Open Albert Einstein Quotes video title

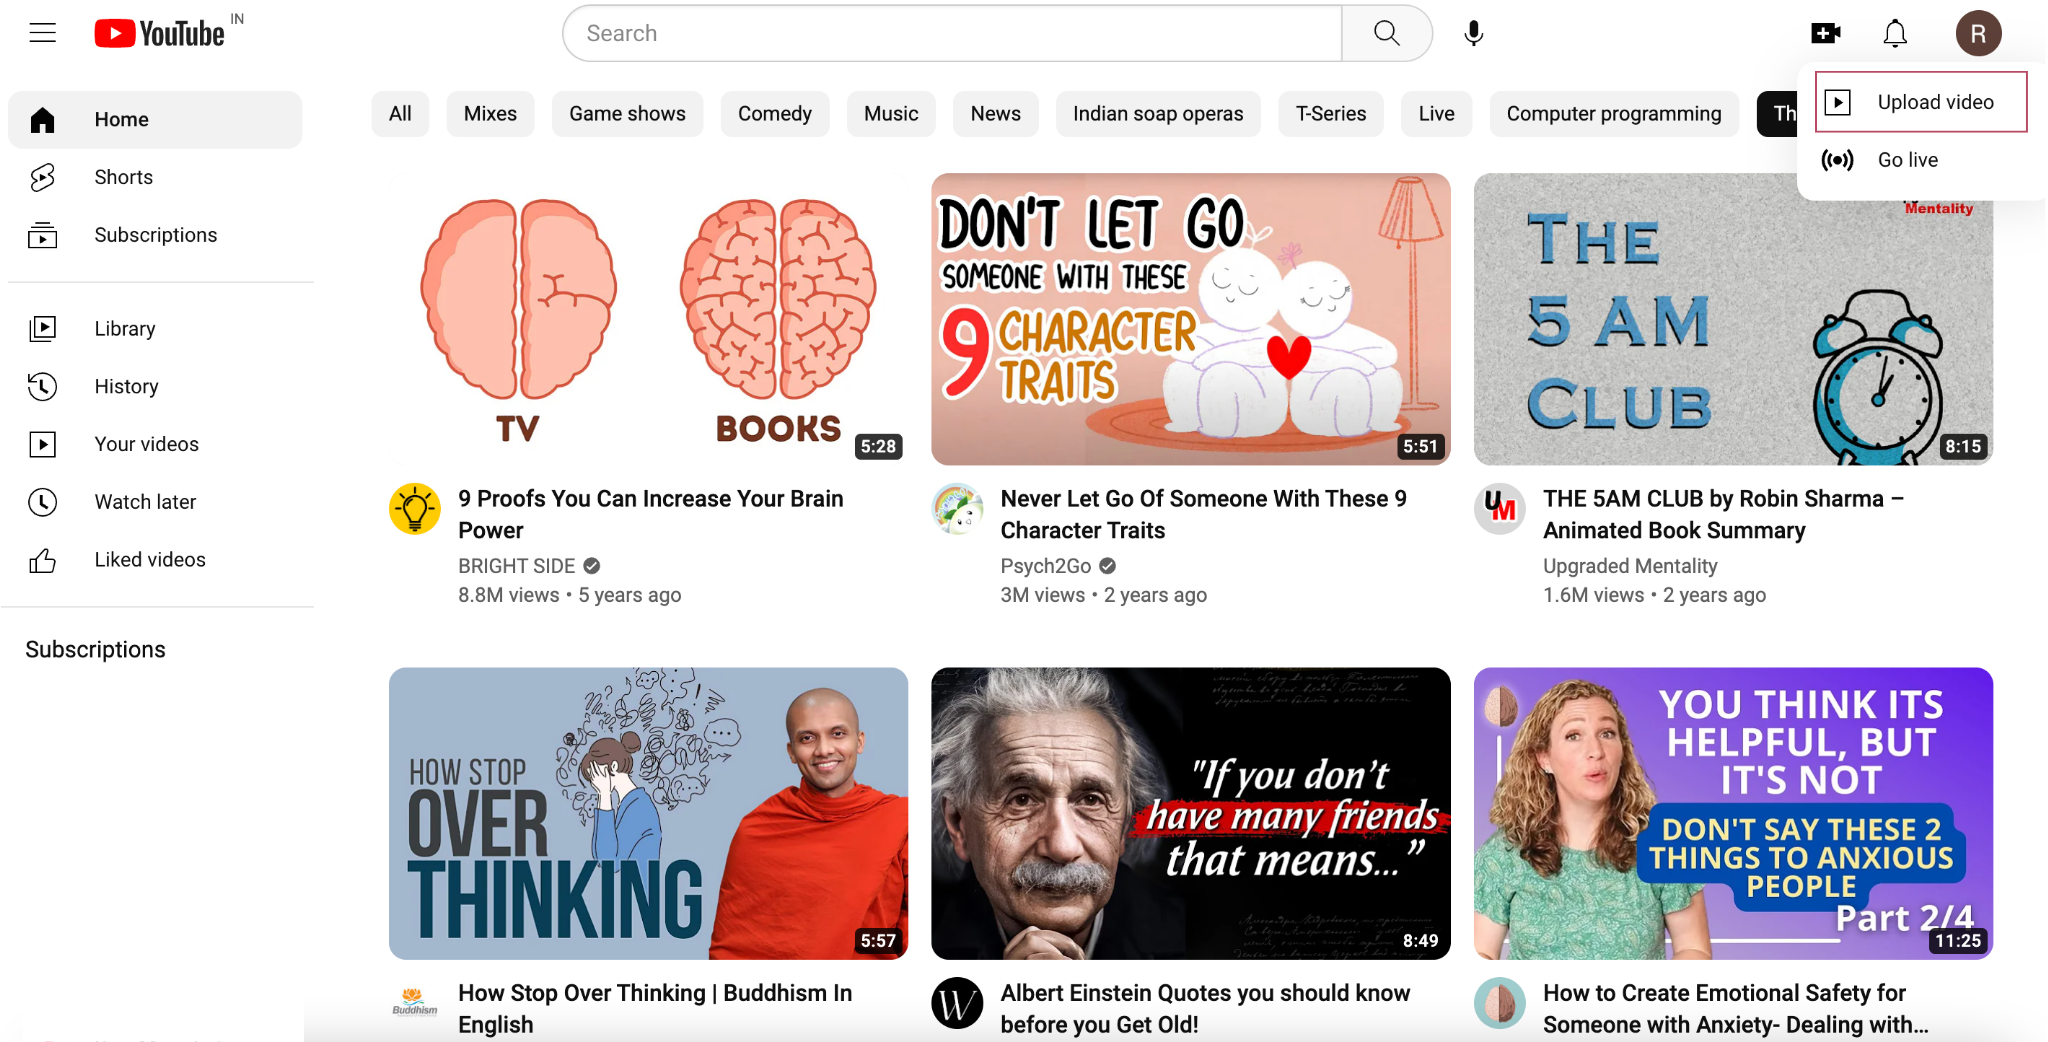(x=1205, y=1008)
